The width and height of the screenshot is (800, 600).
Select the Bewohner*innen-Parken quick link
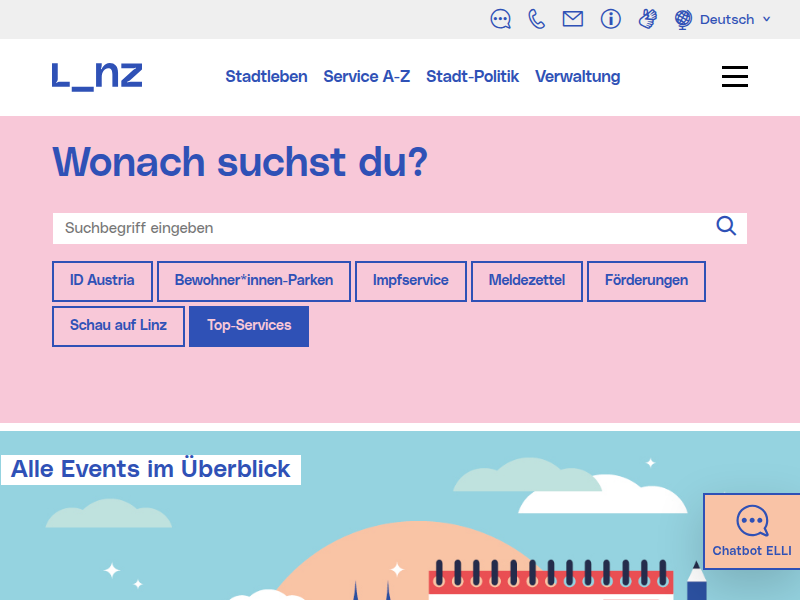click(254, 281)
